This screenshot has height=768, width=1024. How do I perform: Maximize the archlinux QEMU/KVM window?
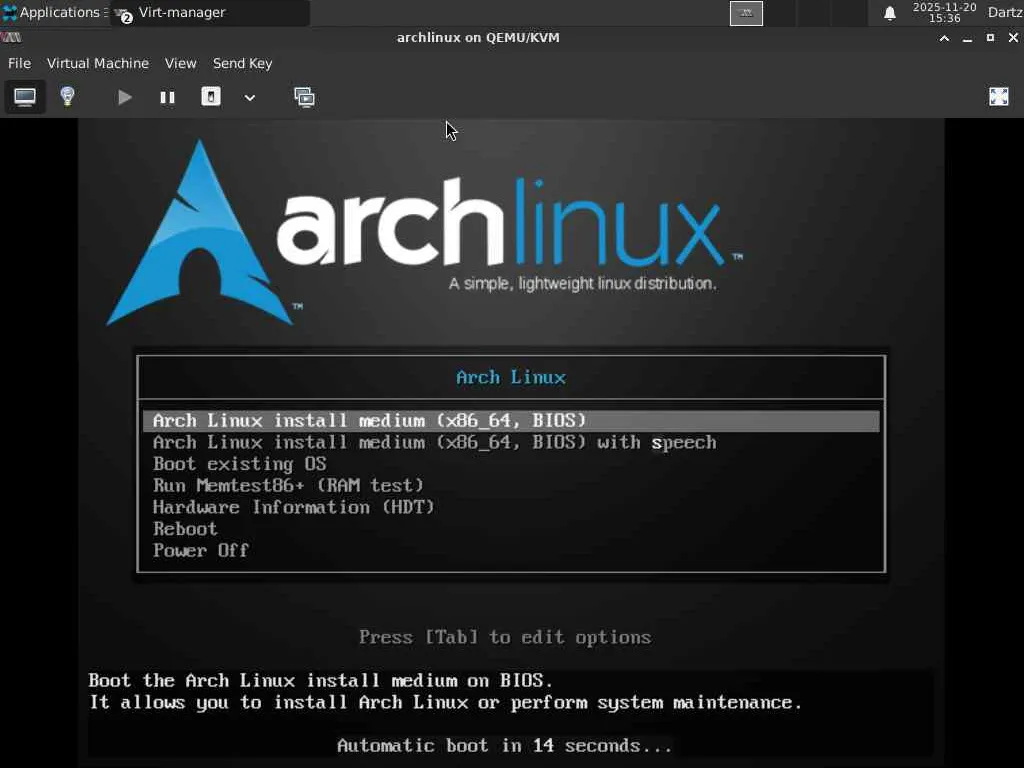pos(990,38)
